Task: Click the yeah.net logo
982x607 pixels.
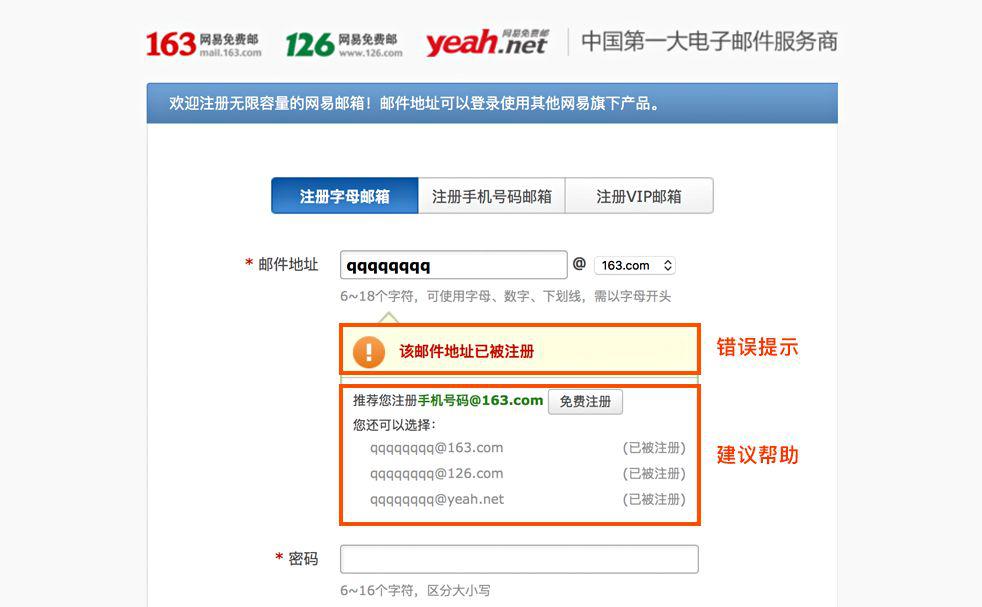Action: pos(487,43)
